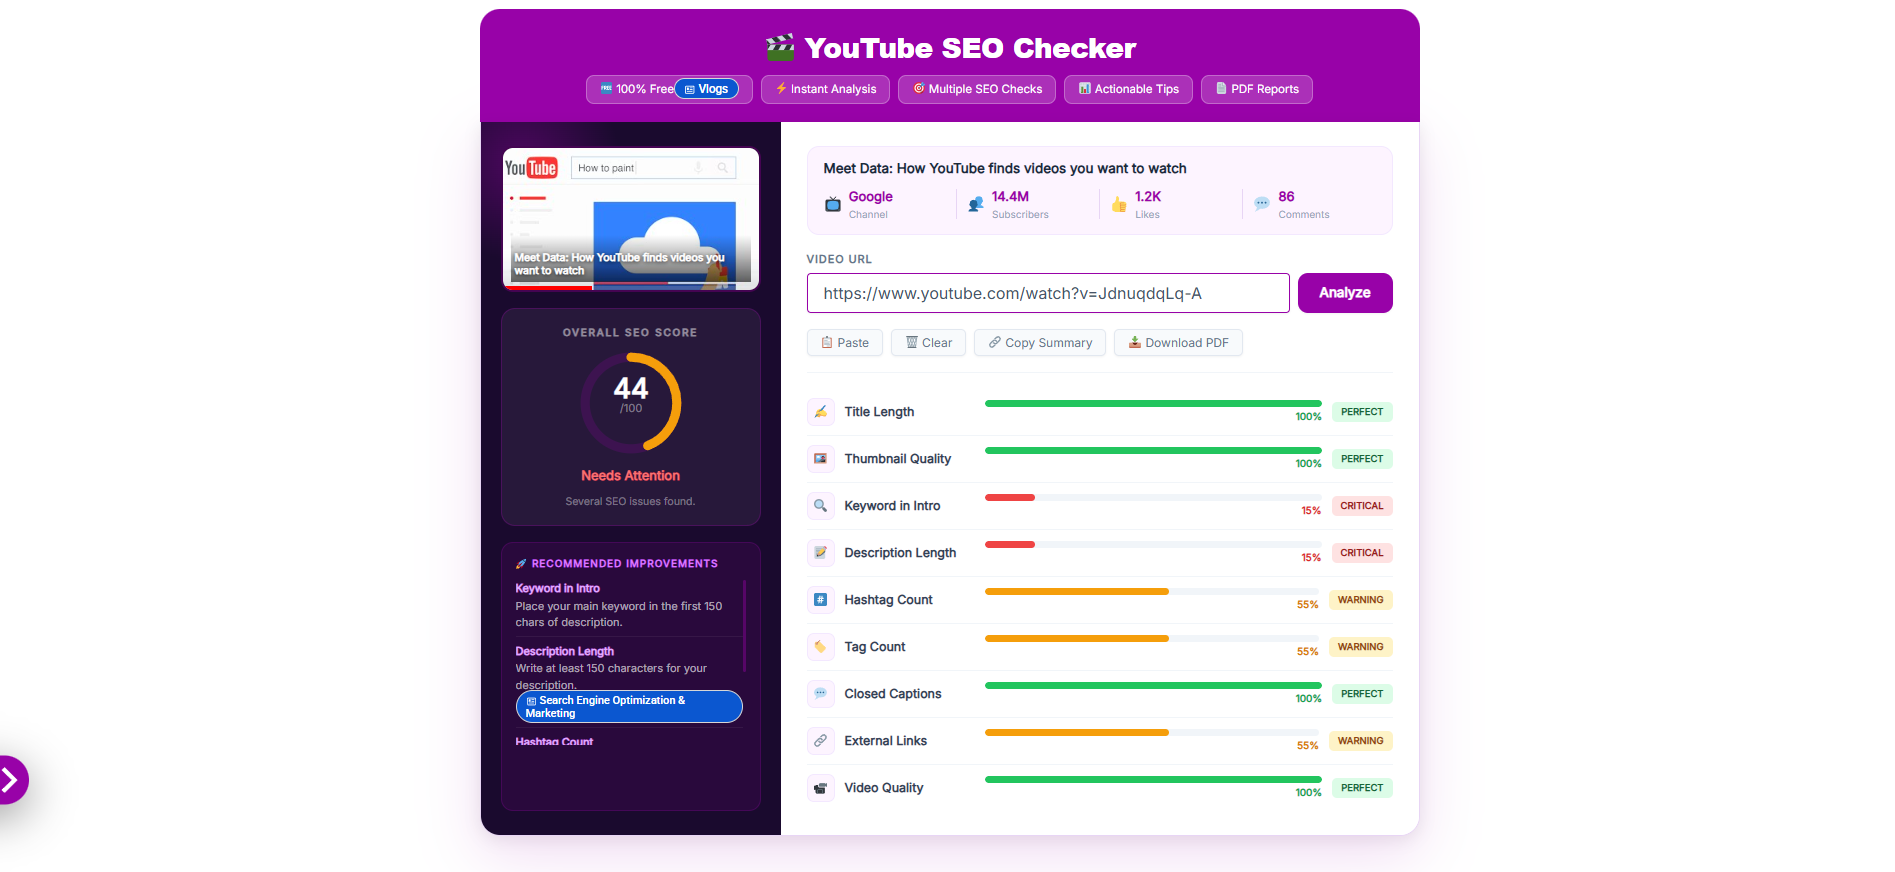
Task: Click the 86 comments value
Action: pyautogui.click(x=1286, y=197)
